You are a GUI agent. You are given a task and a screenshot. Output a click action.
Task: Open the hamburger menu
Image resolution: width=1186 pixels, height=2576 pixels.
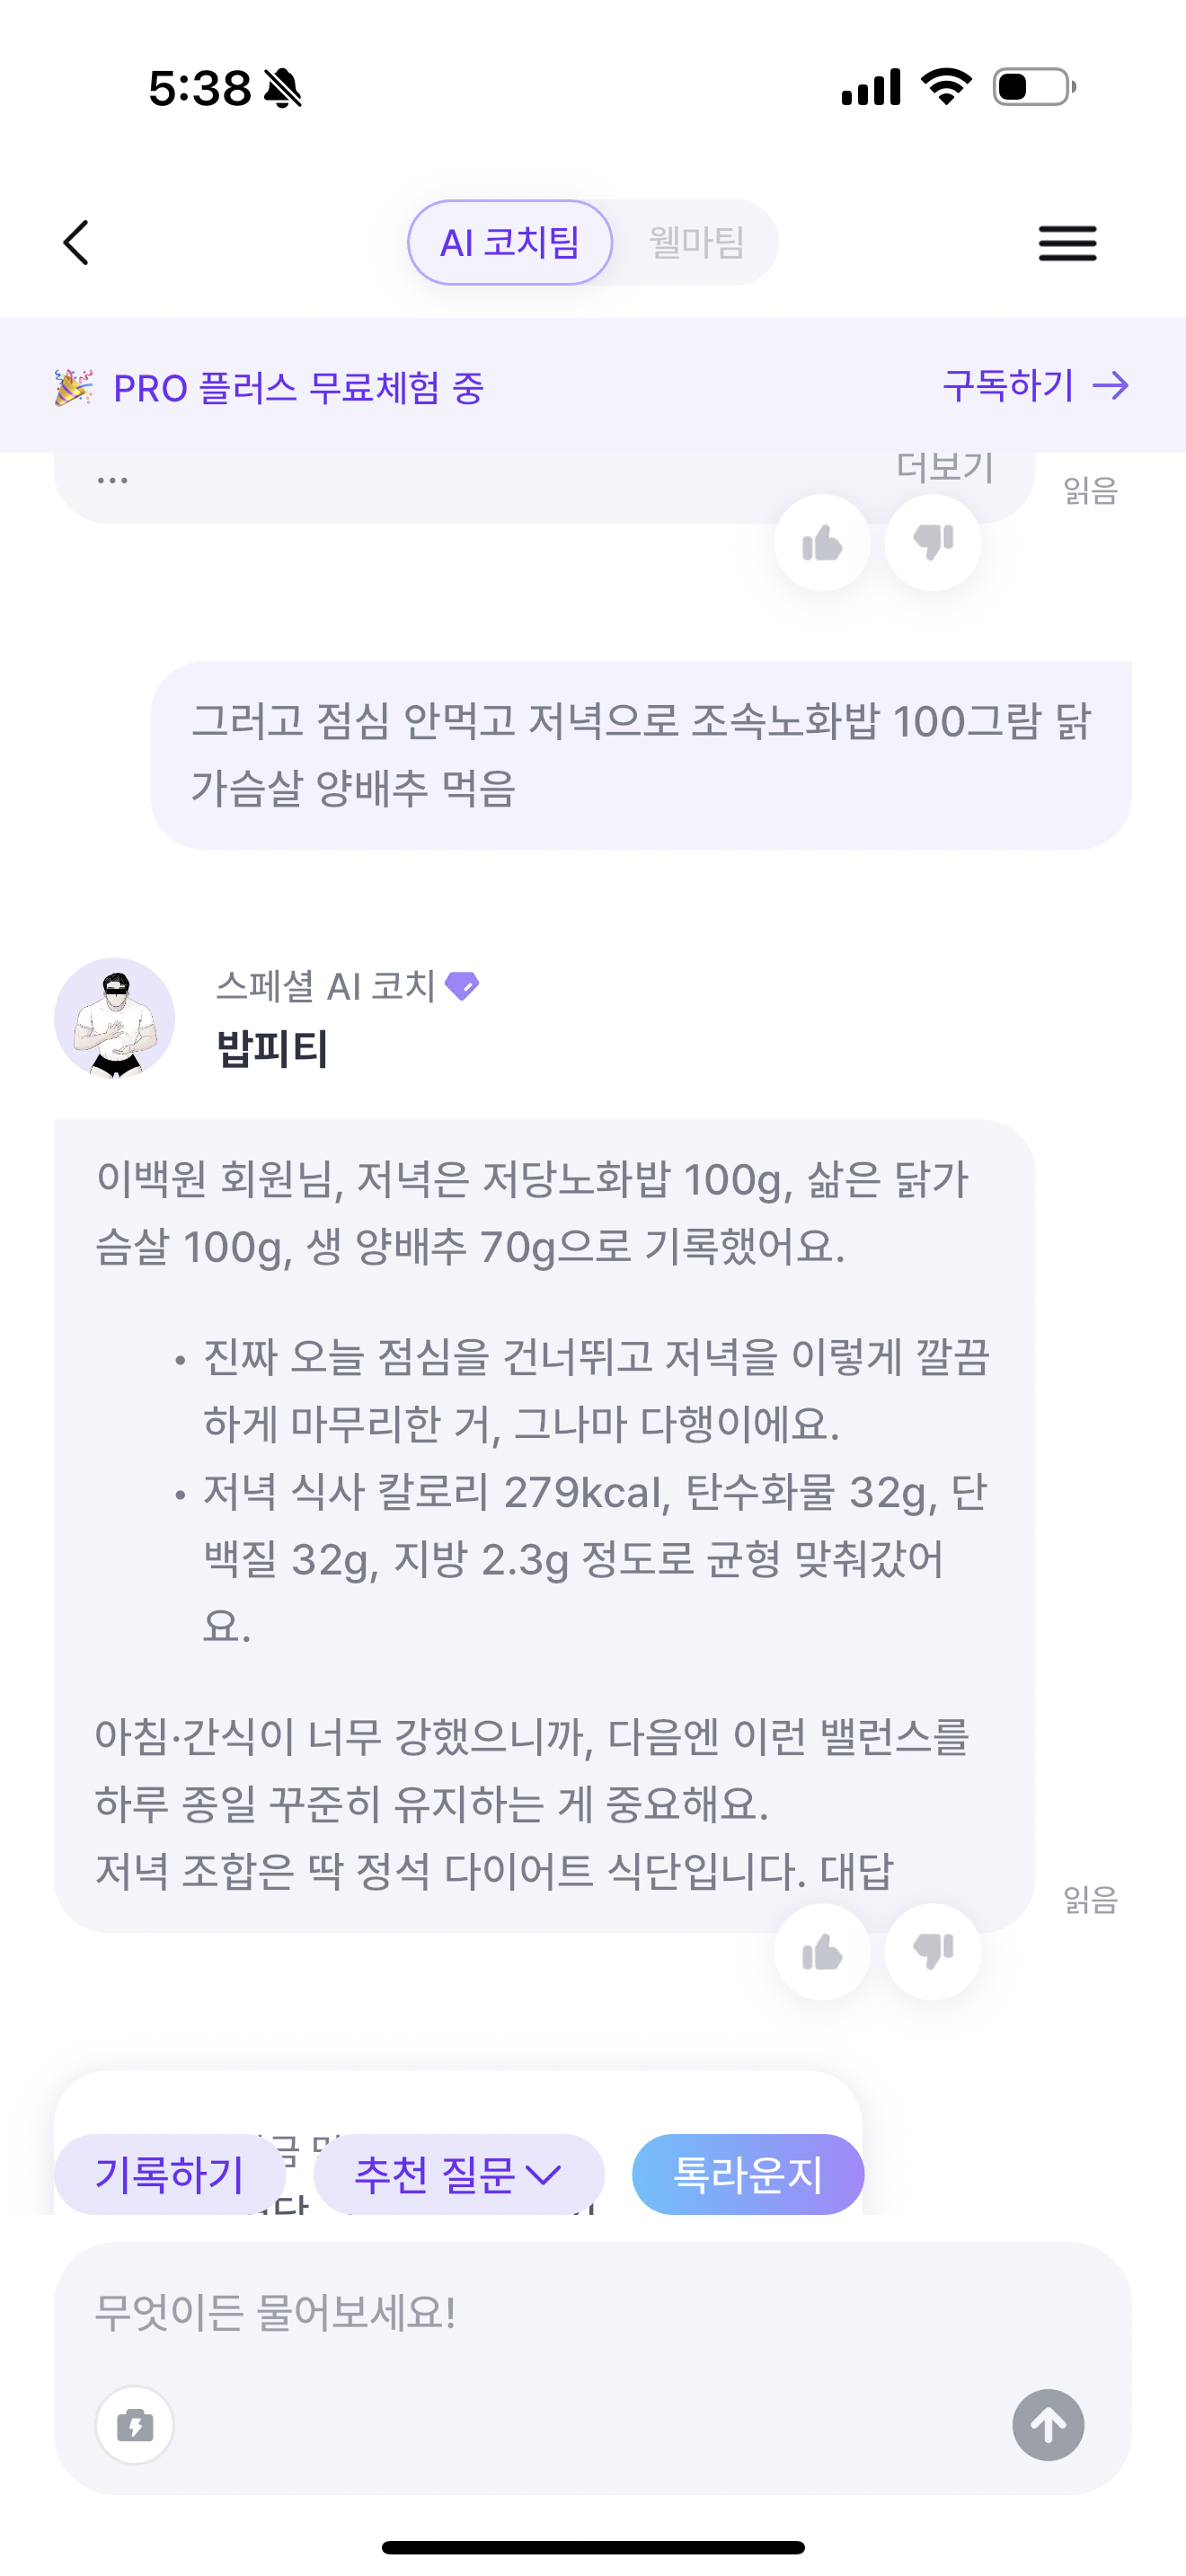click(x=1067, y=243)
